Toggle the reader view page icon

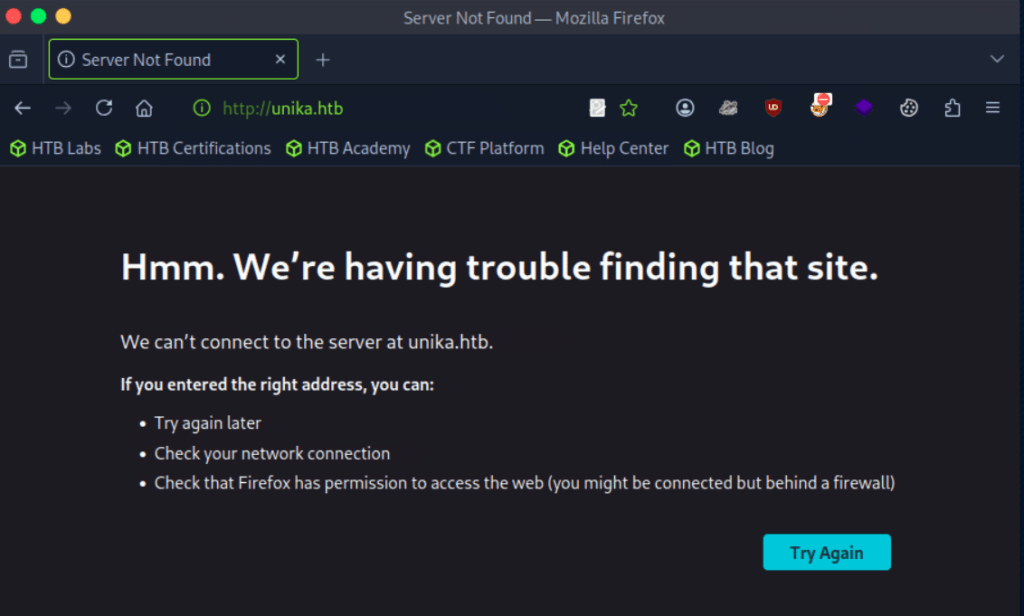tap(597, 108)
